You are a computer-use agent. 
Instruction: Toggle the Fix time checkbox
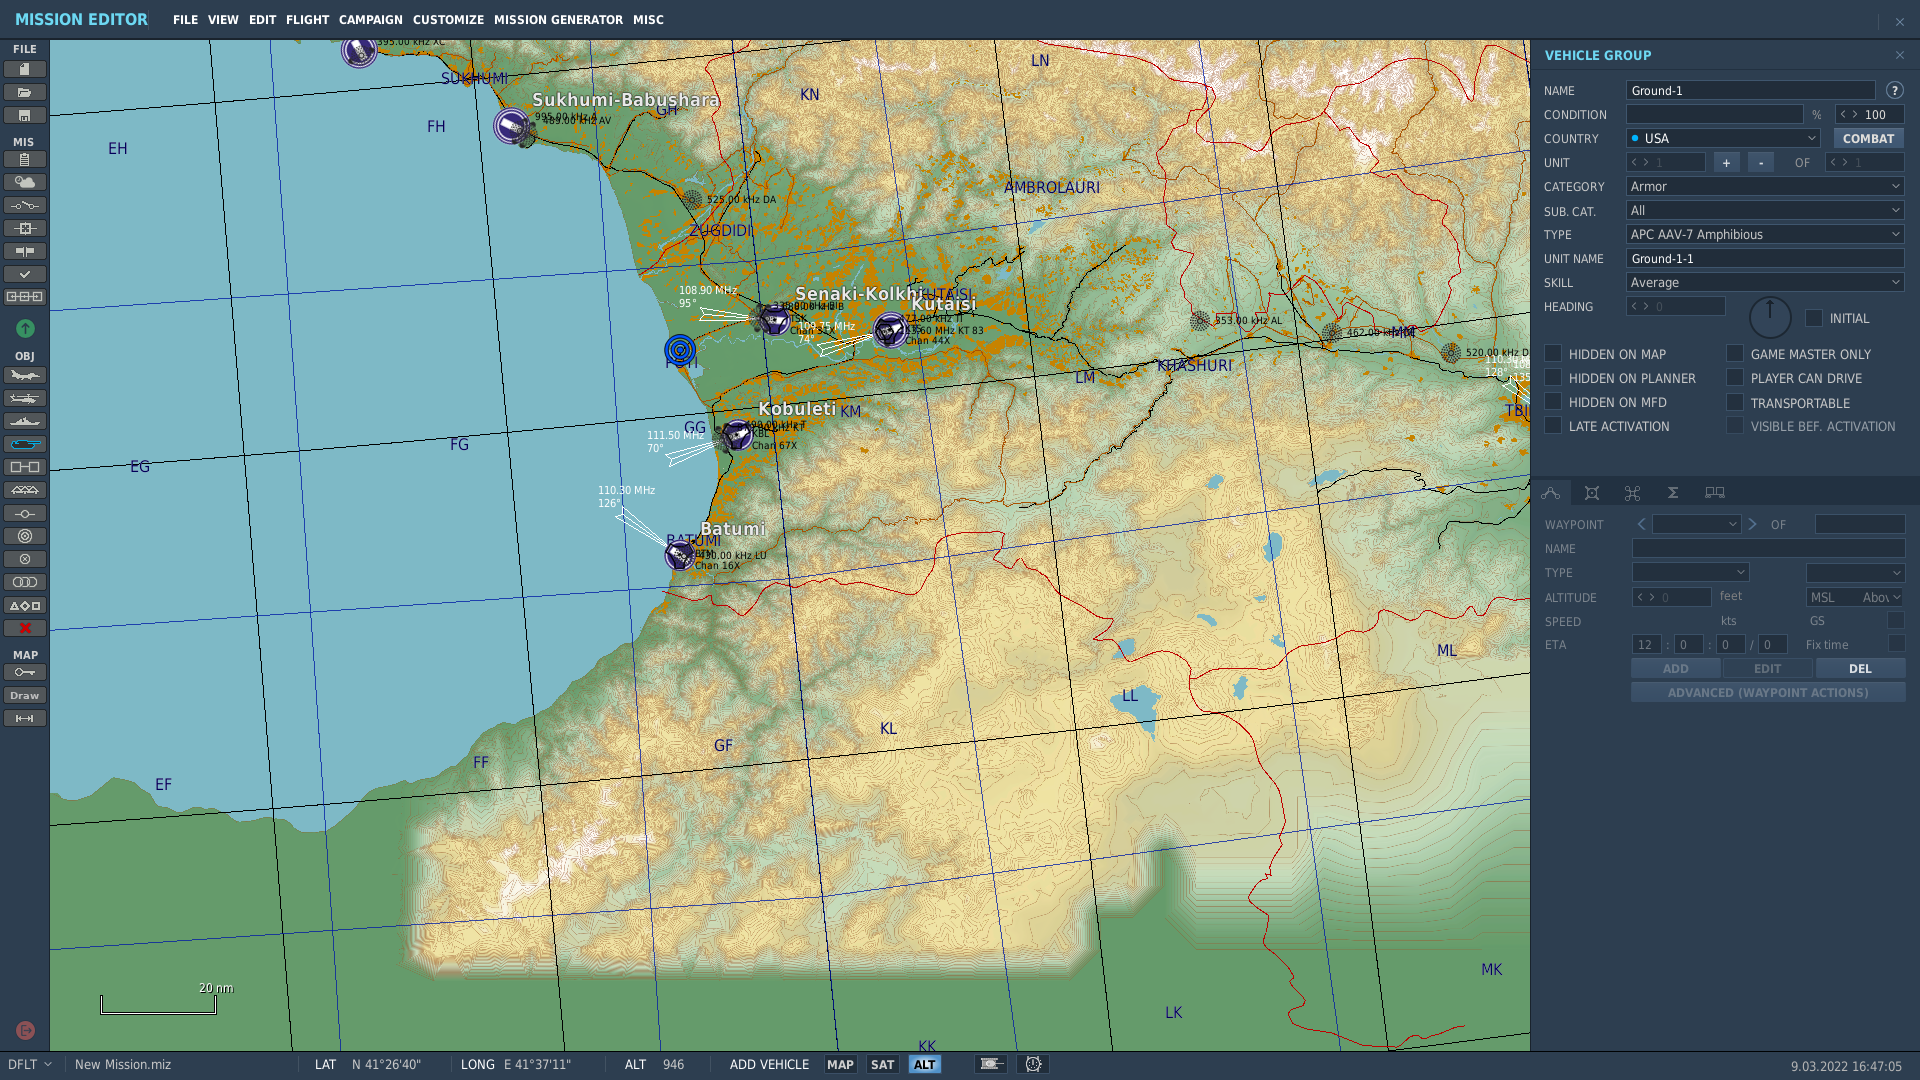(1896, 644)
